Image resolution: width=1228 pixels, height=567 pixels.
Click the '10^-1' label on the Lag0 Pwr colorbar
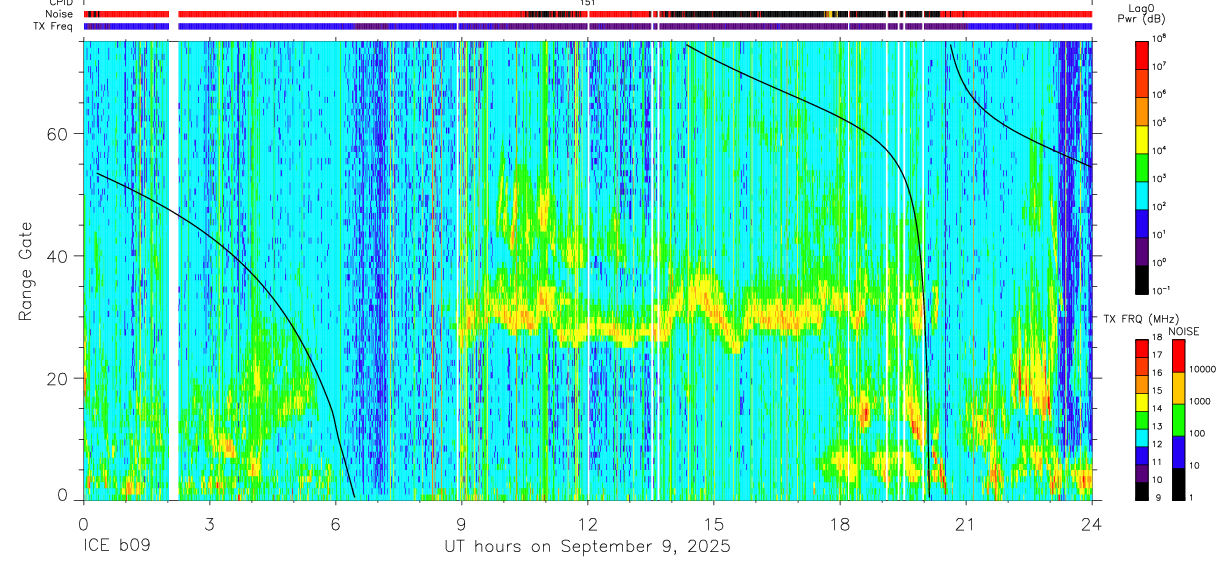1161,289
